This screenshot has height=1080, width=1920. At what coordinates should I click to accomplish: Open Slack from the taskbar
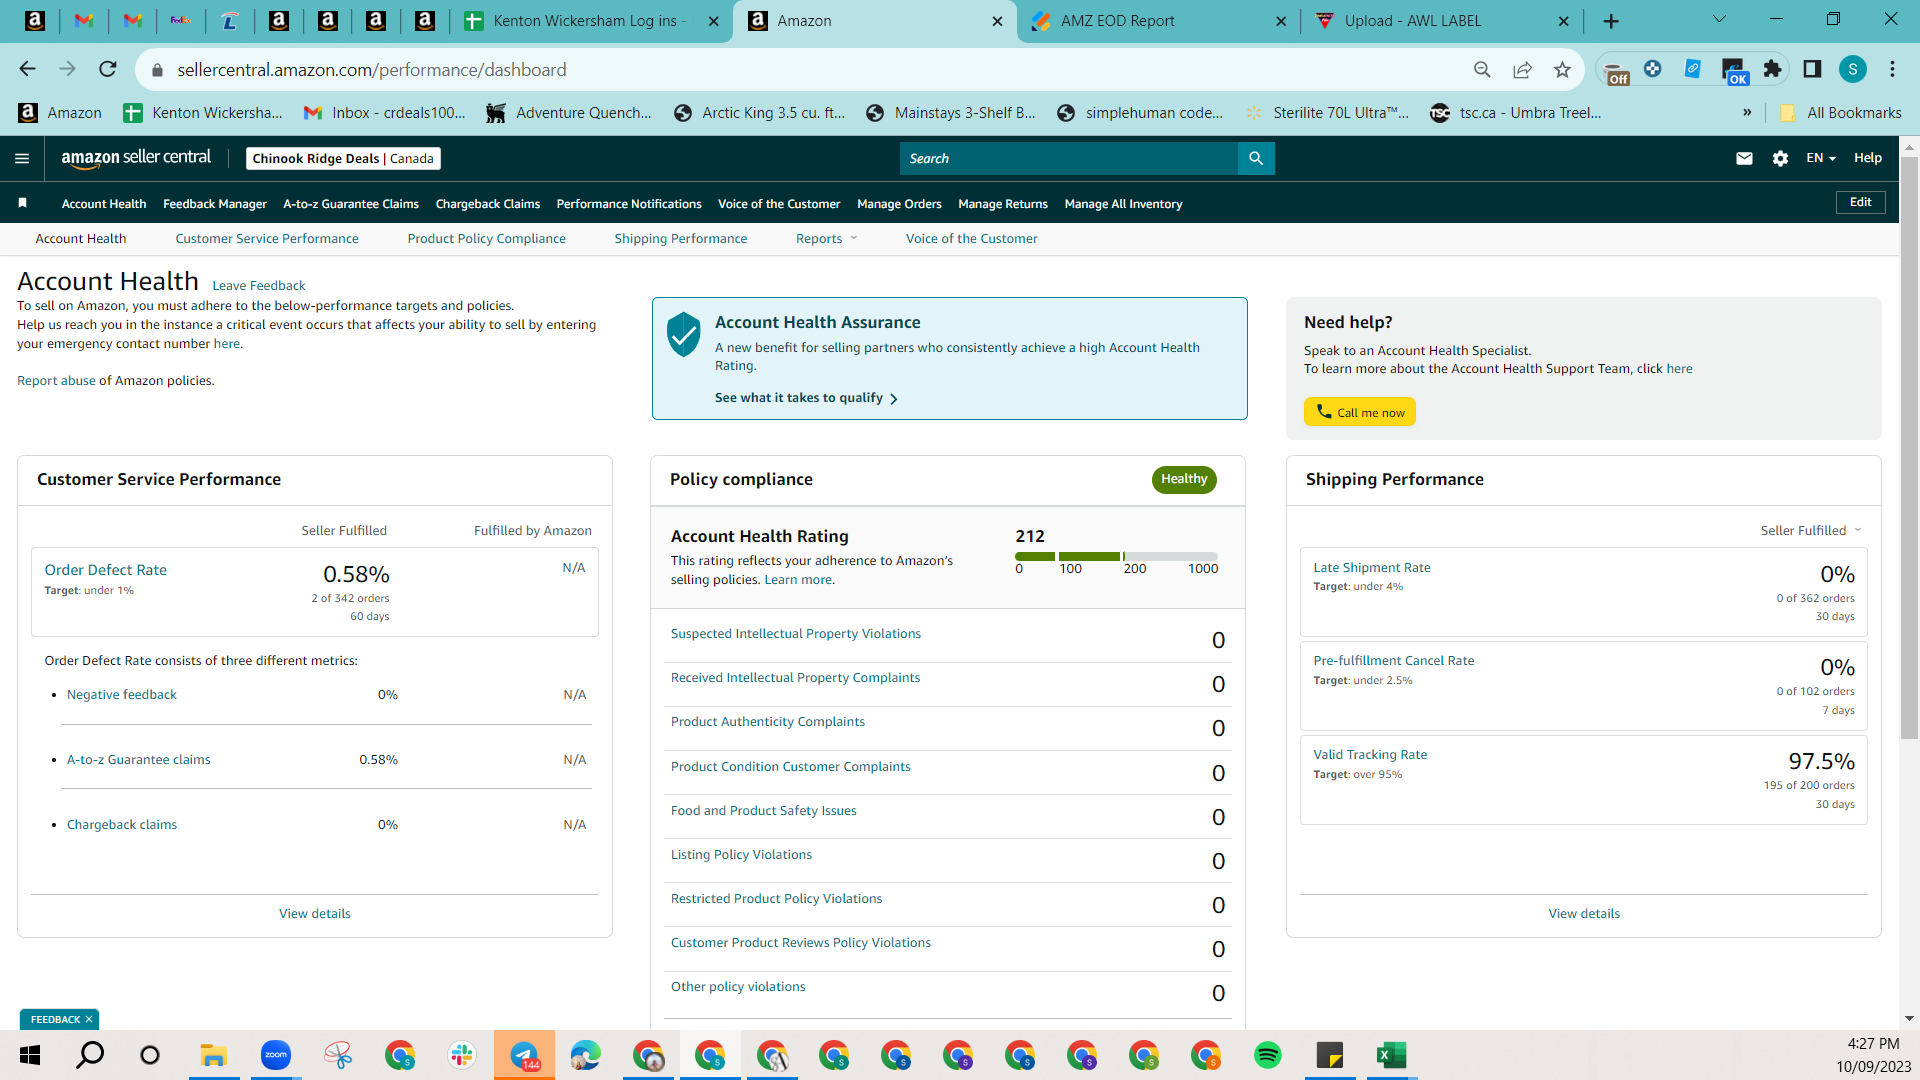(x=461, y=1055)
